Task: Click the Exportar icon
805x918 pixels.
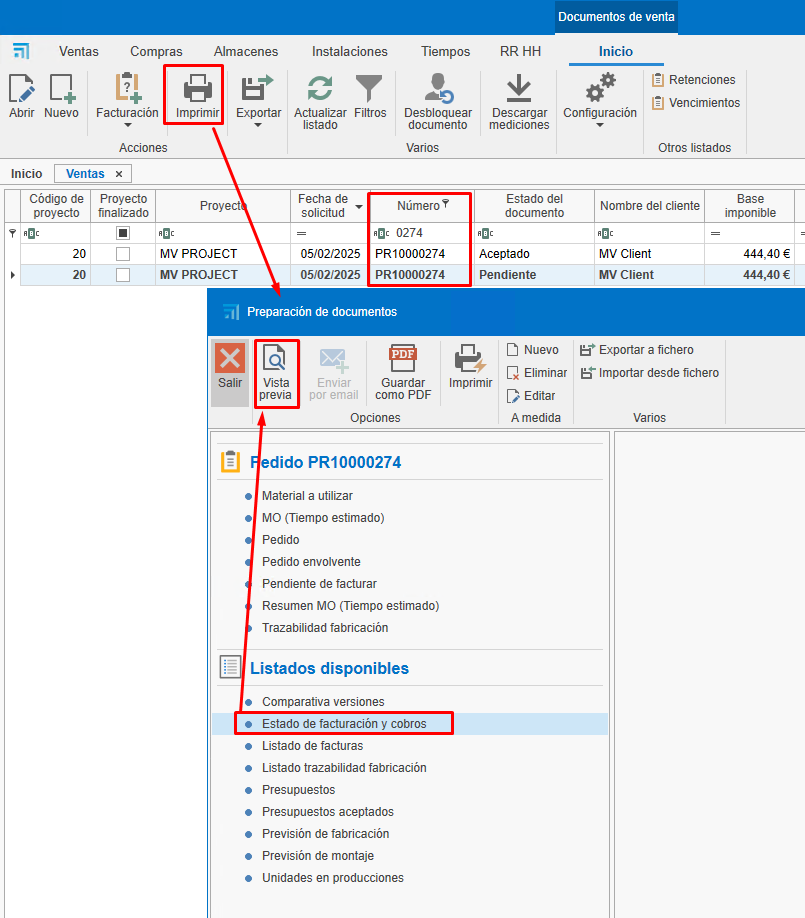Action: 258,89
